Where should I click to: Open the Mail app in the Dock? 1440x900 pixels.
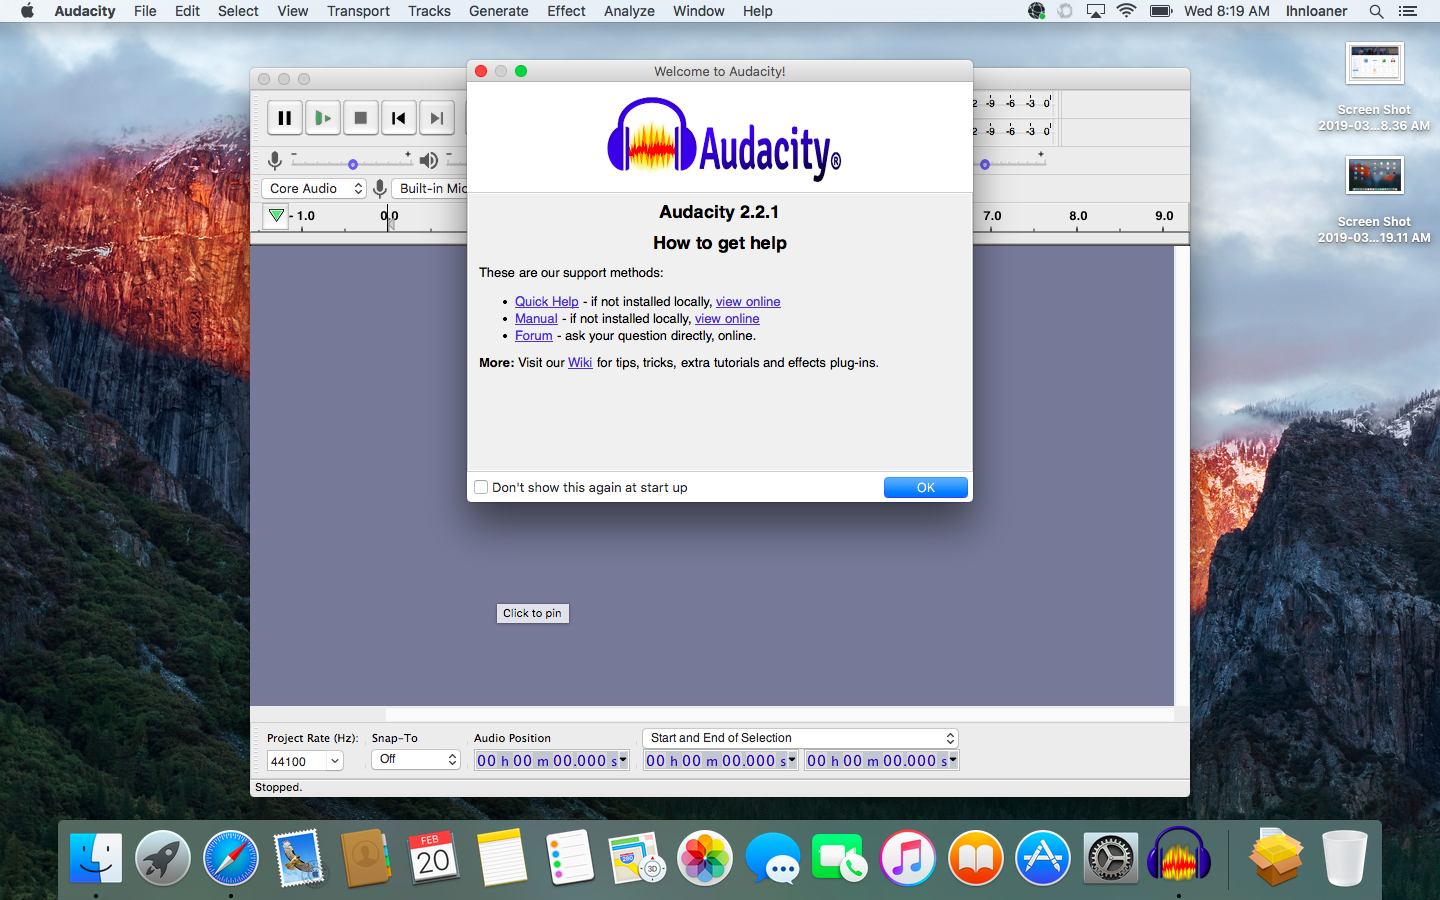point(299,858)
